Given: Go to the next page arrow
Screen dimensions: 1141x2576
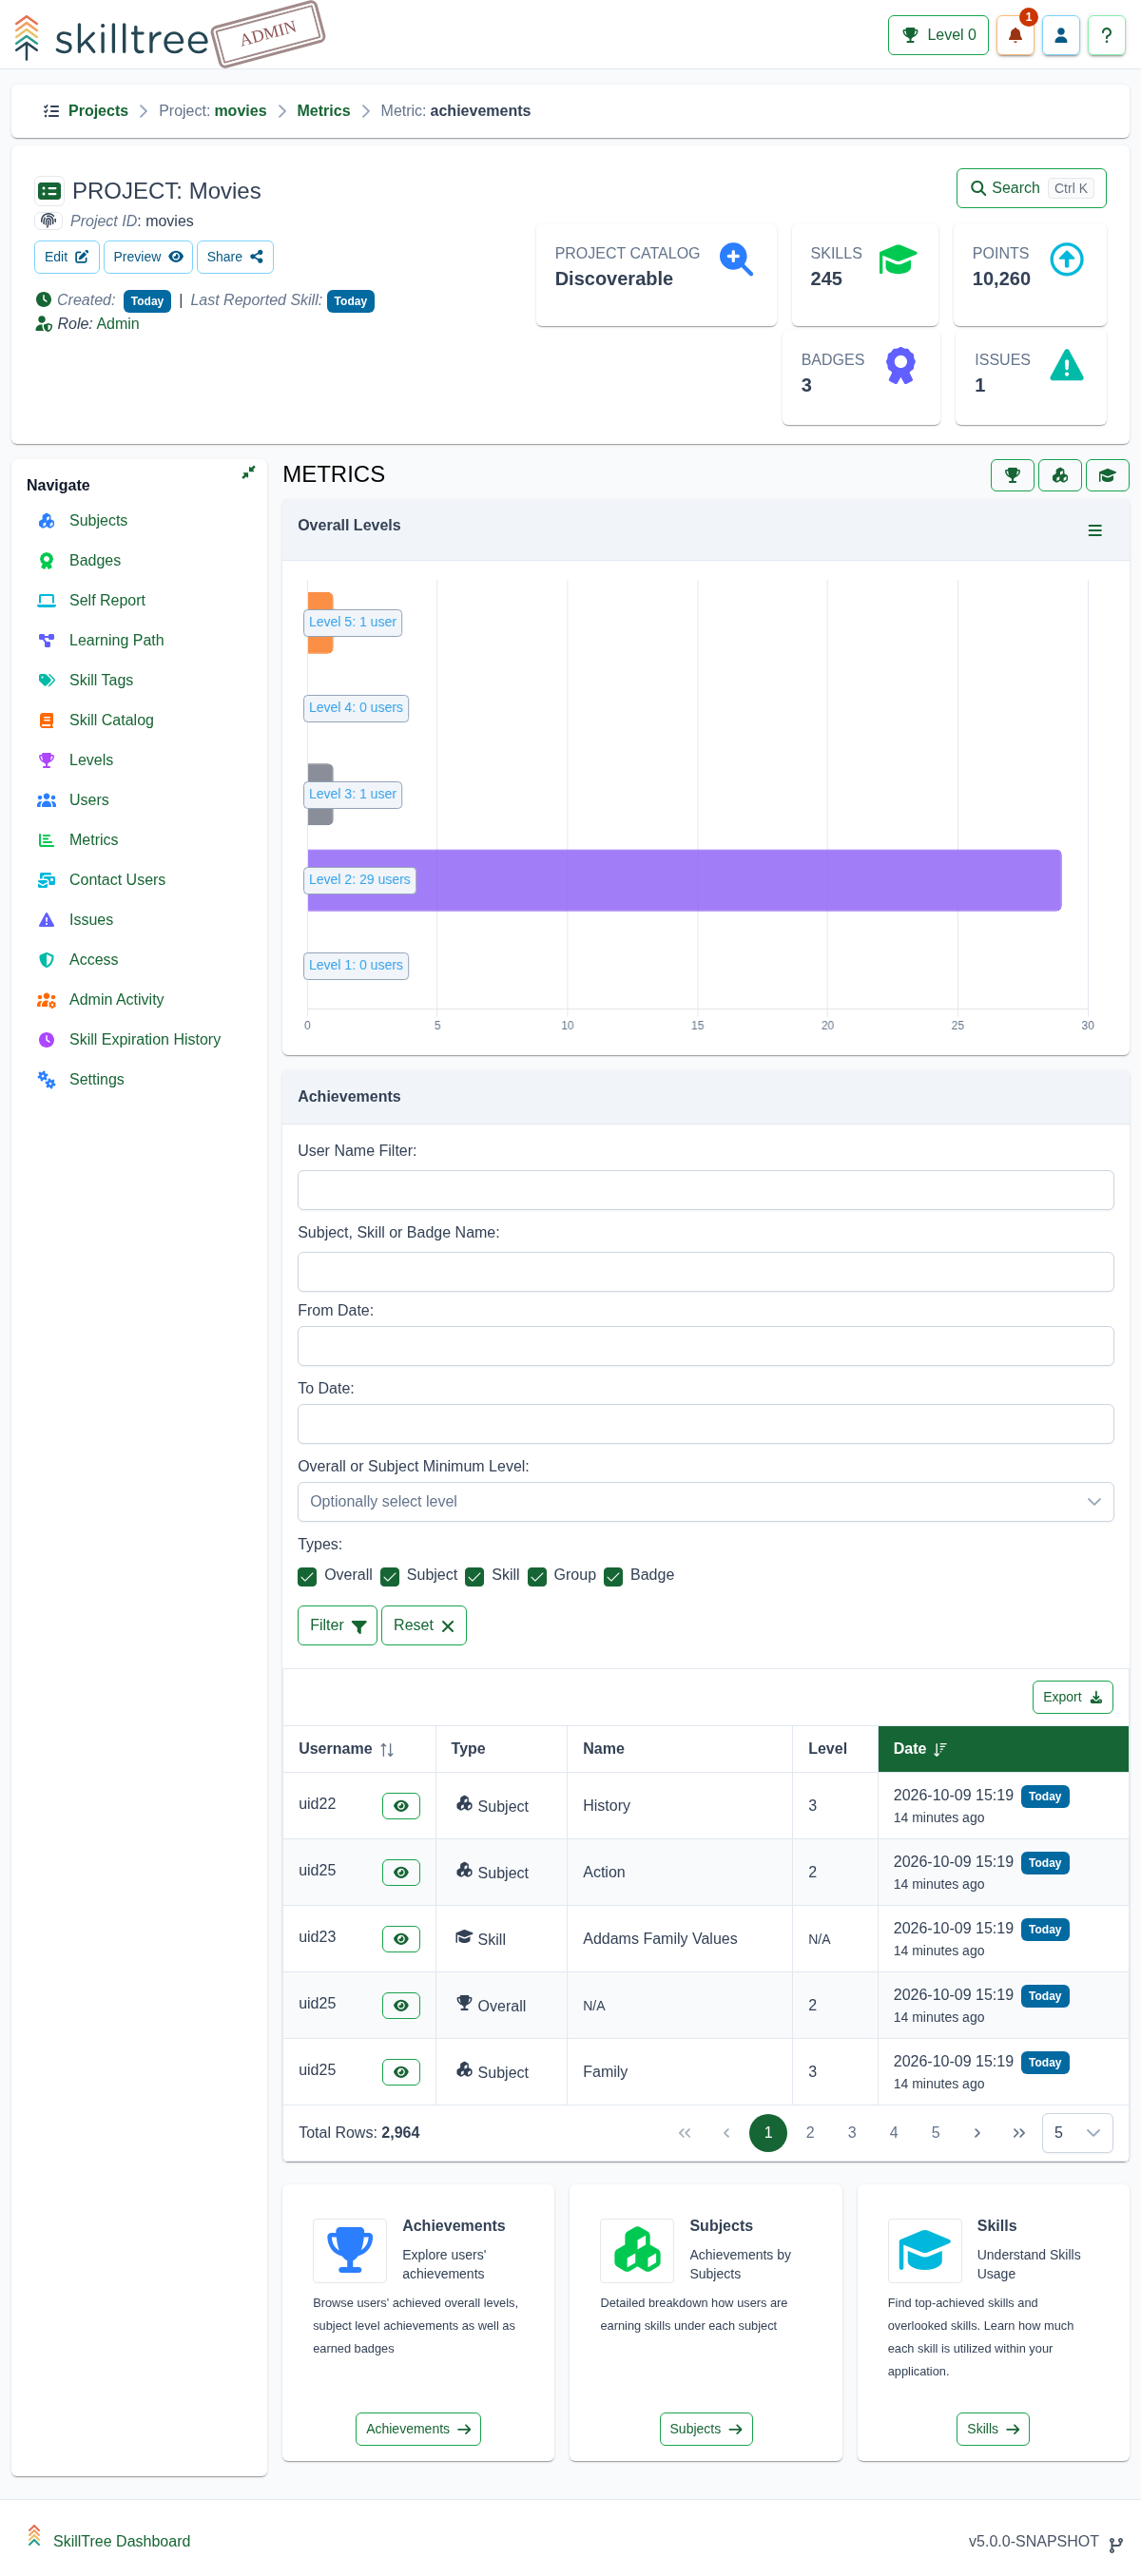Looking at the screenshot, I should (976, 2133).
